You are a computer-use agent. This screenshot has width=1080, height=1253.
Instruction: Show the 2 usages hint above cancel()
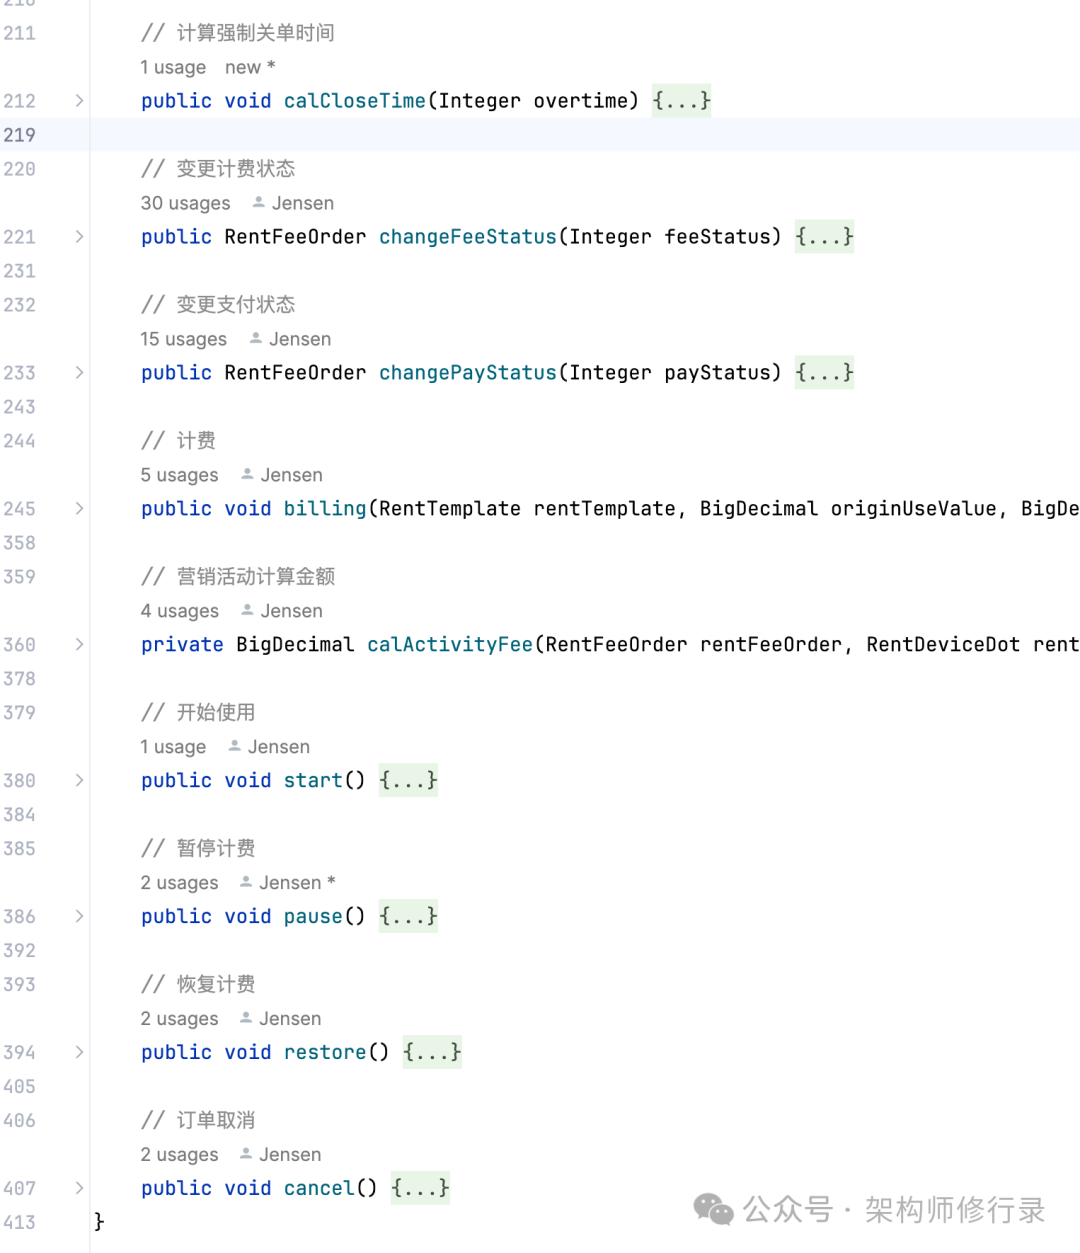[x=179, y=1155]
